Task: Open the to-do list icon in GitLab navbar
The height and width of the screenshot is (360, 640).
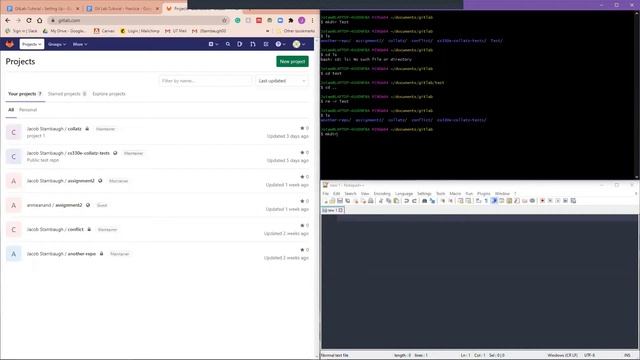Action: pos(266,44)
